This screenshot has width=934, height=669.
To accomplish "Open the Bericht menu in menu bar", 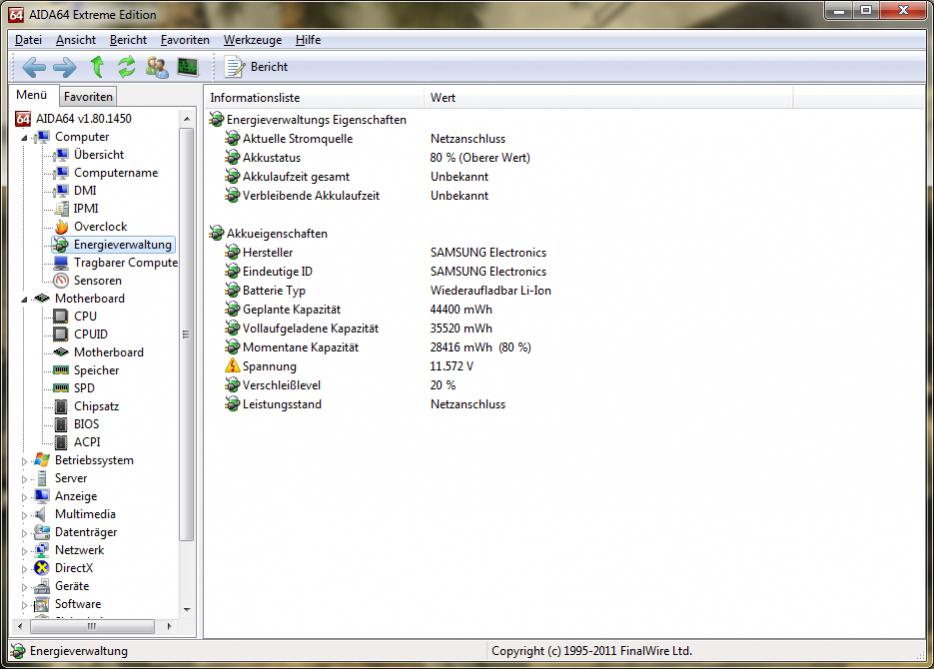I will (x=128, y=40).
